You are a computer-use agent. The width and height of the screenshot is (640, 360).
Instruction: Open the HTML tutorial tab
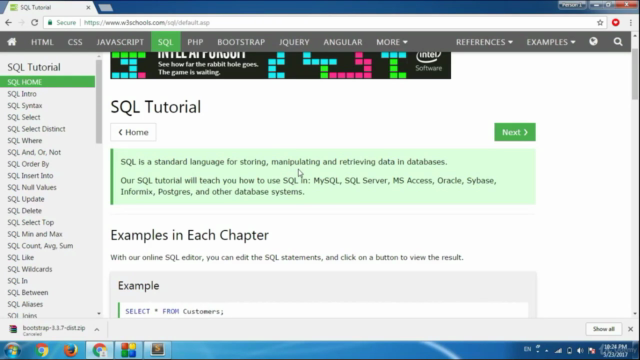pyautogui.click(x=42, y=42)
